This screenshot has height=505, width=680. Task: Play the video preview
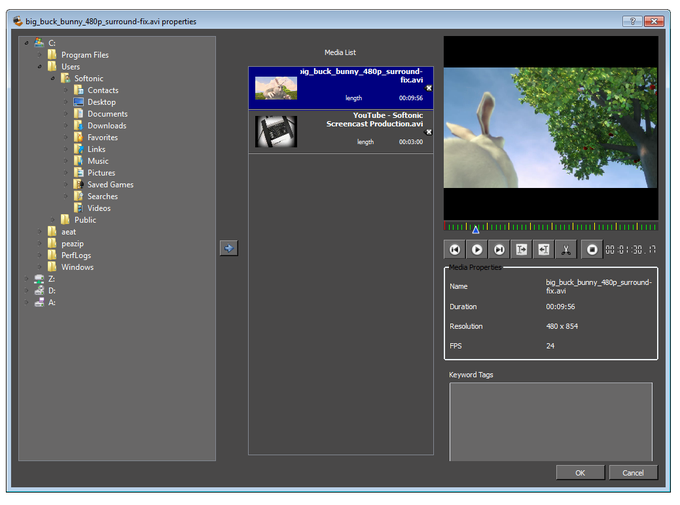477,249
